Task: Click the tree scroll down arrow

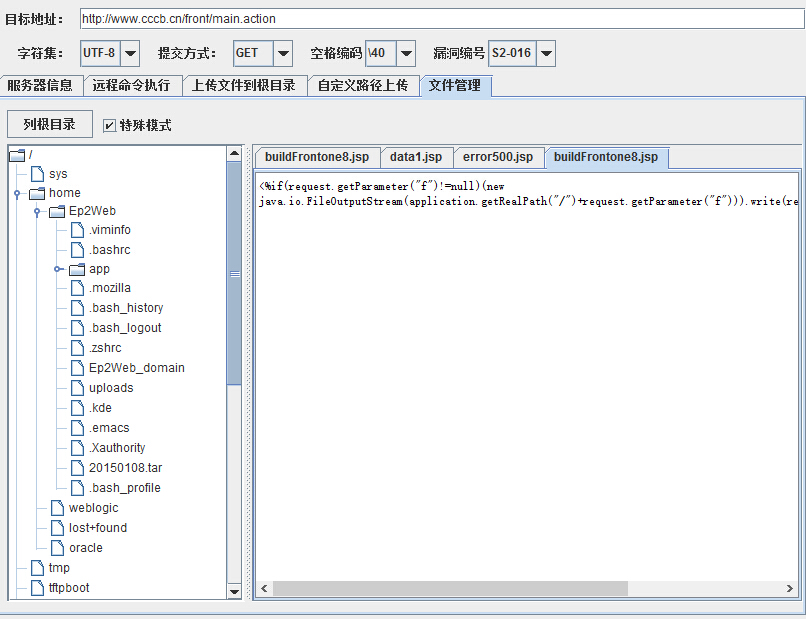Action: click(x=234, y=591)
